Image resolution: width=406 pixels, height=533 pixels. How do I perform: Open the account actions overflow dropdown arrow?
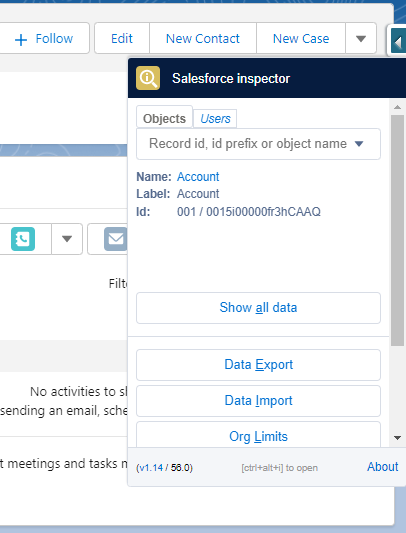pos(361,38)
